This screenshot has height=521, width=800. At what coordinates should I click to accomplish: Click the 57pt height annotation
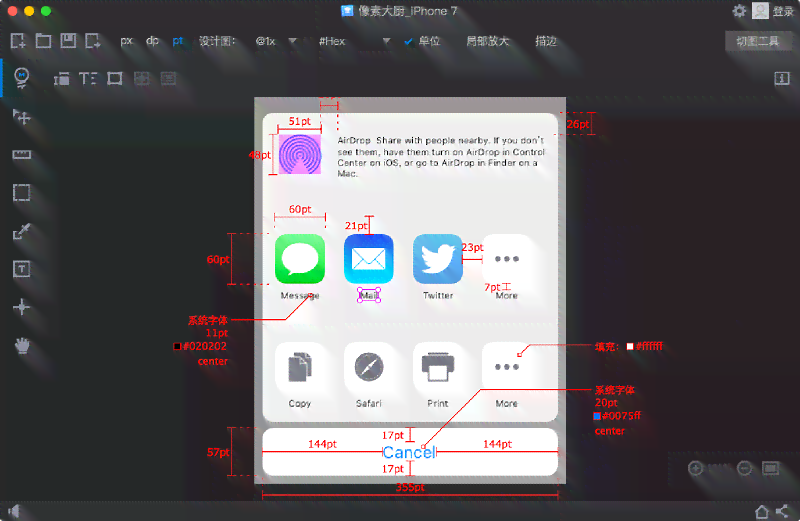[218, 452]
